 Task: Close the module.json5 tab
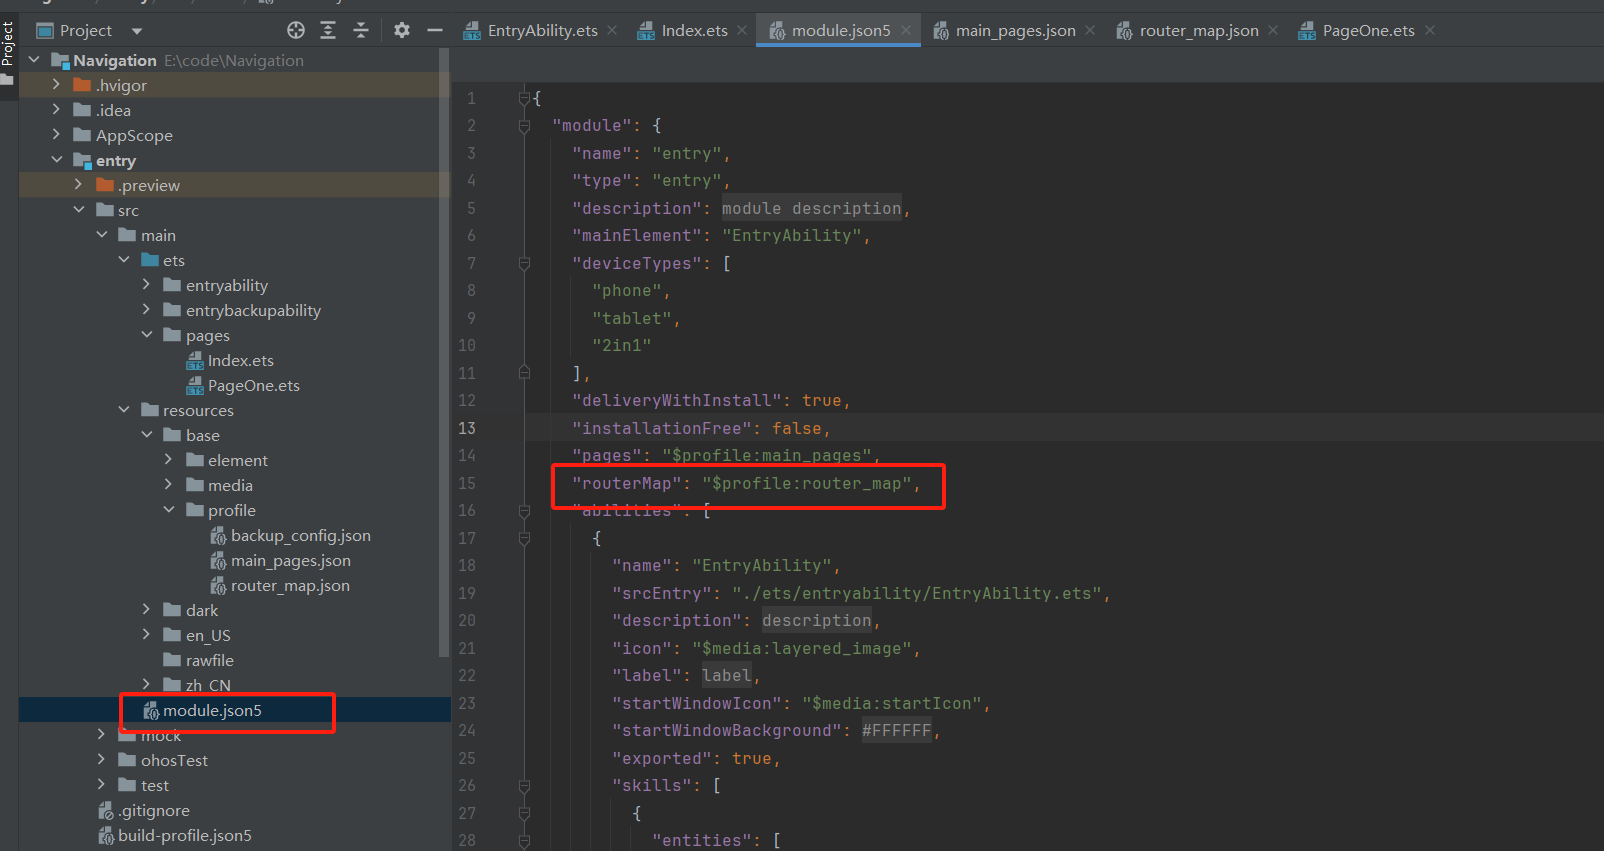[906, 31]
